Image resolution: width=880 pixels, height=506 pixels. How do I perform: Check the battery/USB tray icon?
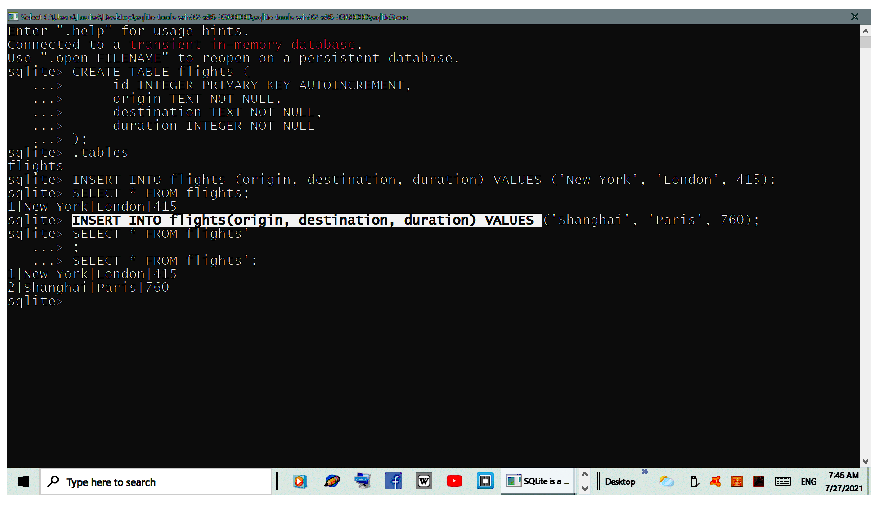pos(694,481)
